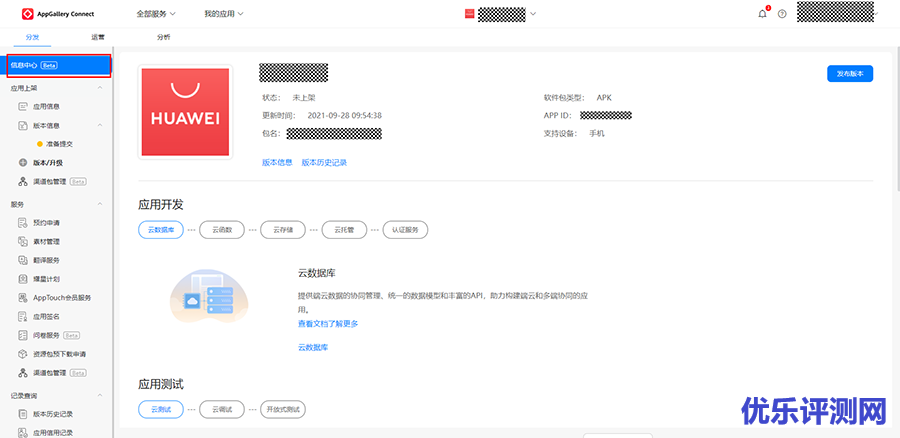This screenshot has width=900, height=438.
Task: Open the 全部服务 dropdown
Action: [155, 14]
